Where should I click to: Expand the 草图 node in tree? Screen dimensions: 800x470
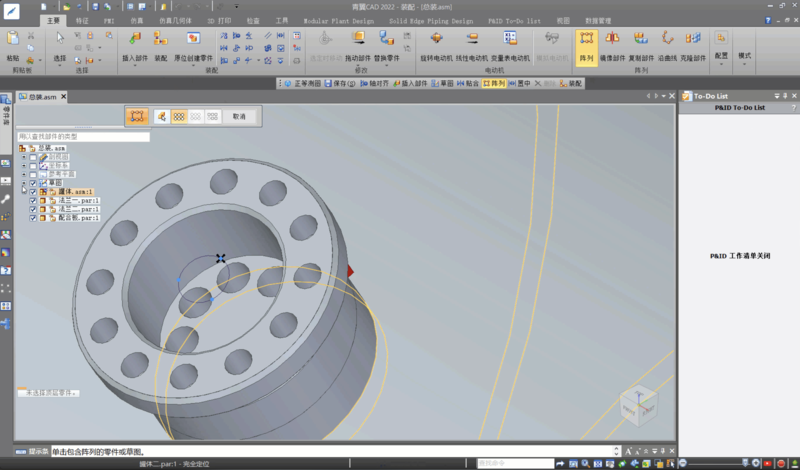23,183
